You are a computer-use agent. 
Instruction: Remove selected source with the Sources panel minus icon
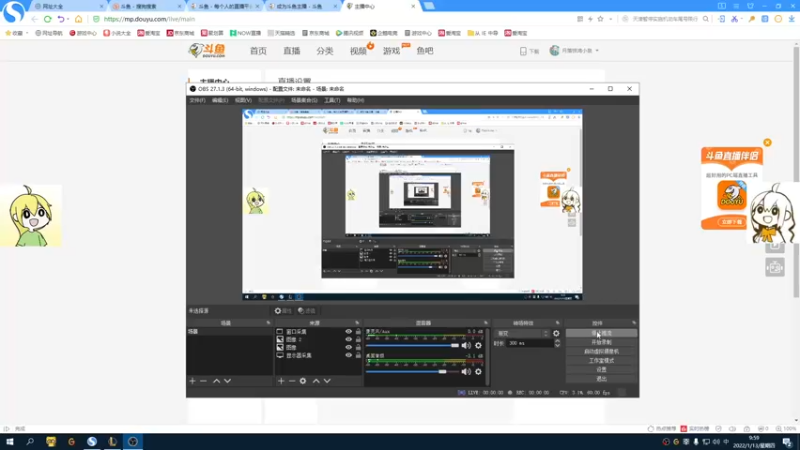[x=292, y=381]
